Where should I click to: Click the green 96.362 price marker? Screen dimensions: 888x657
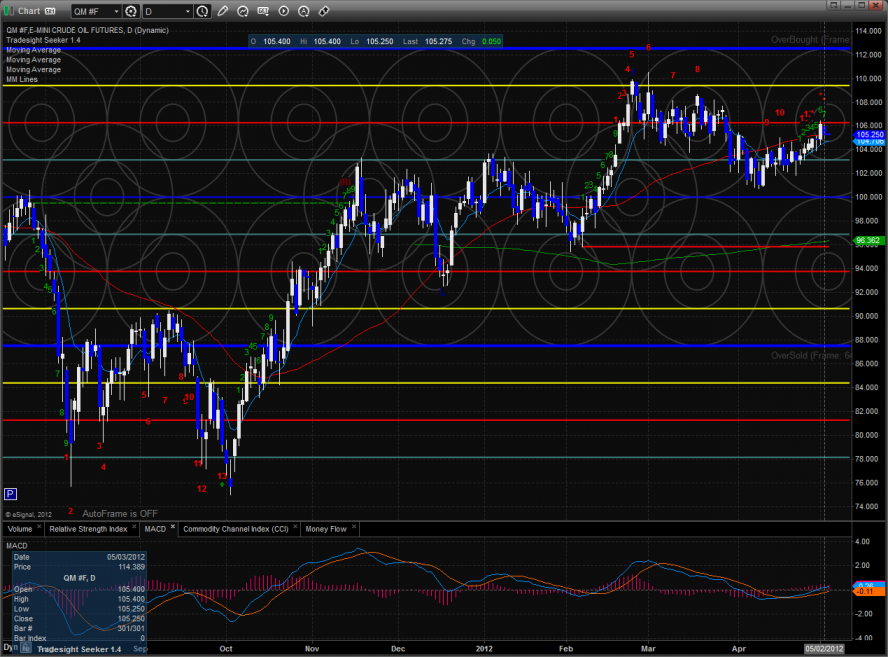867,240
